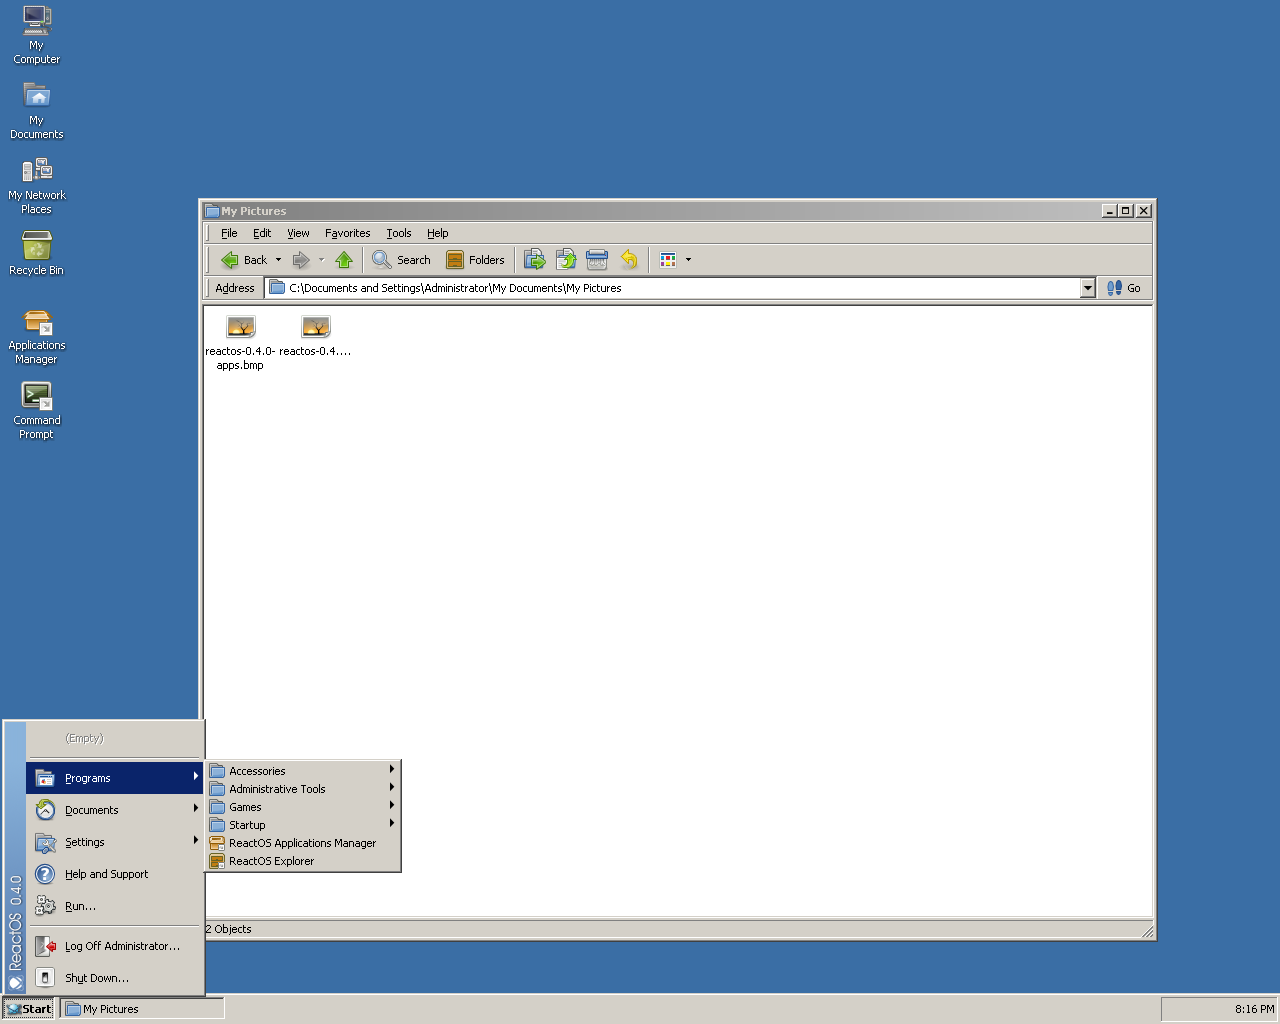The width and height of the screenshot is (1280, 1024).
Task: Select the Recycle Bin desktop icon
Action: coord(37,253)
